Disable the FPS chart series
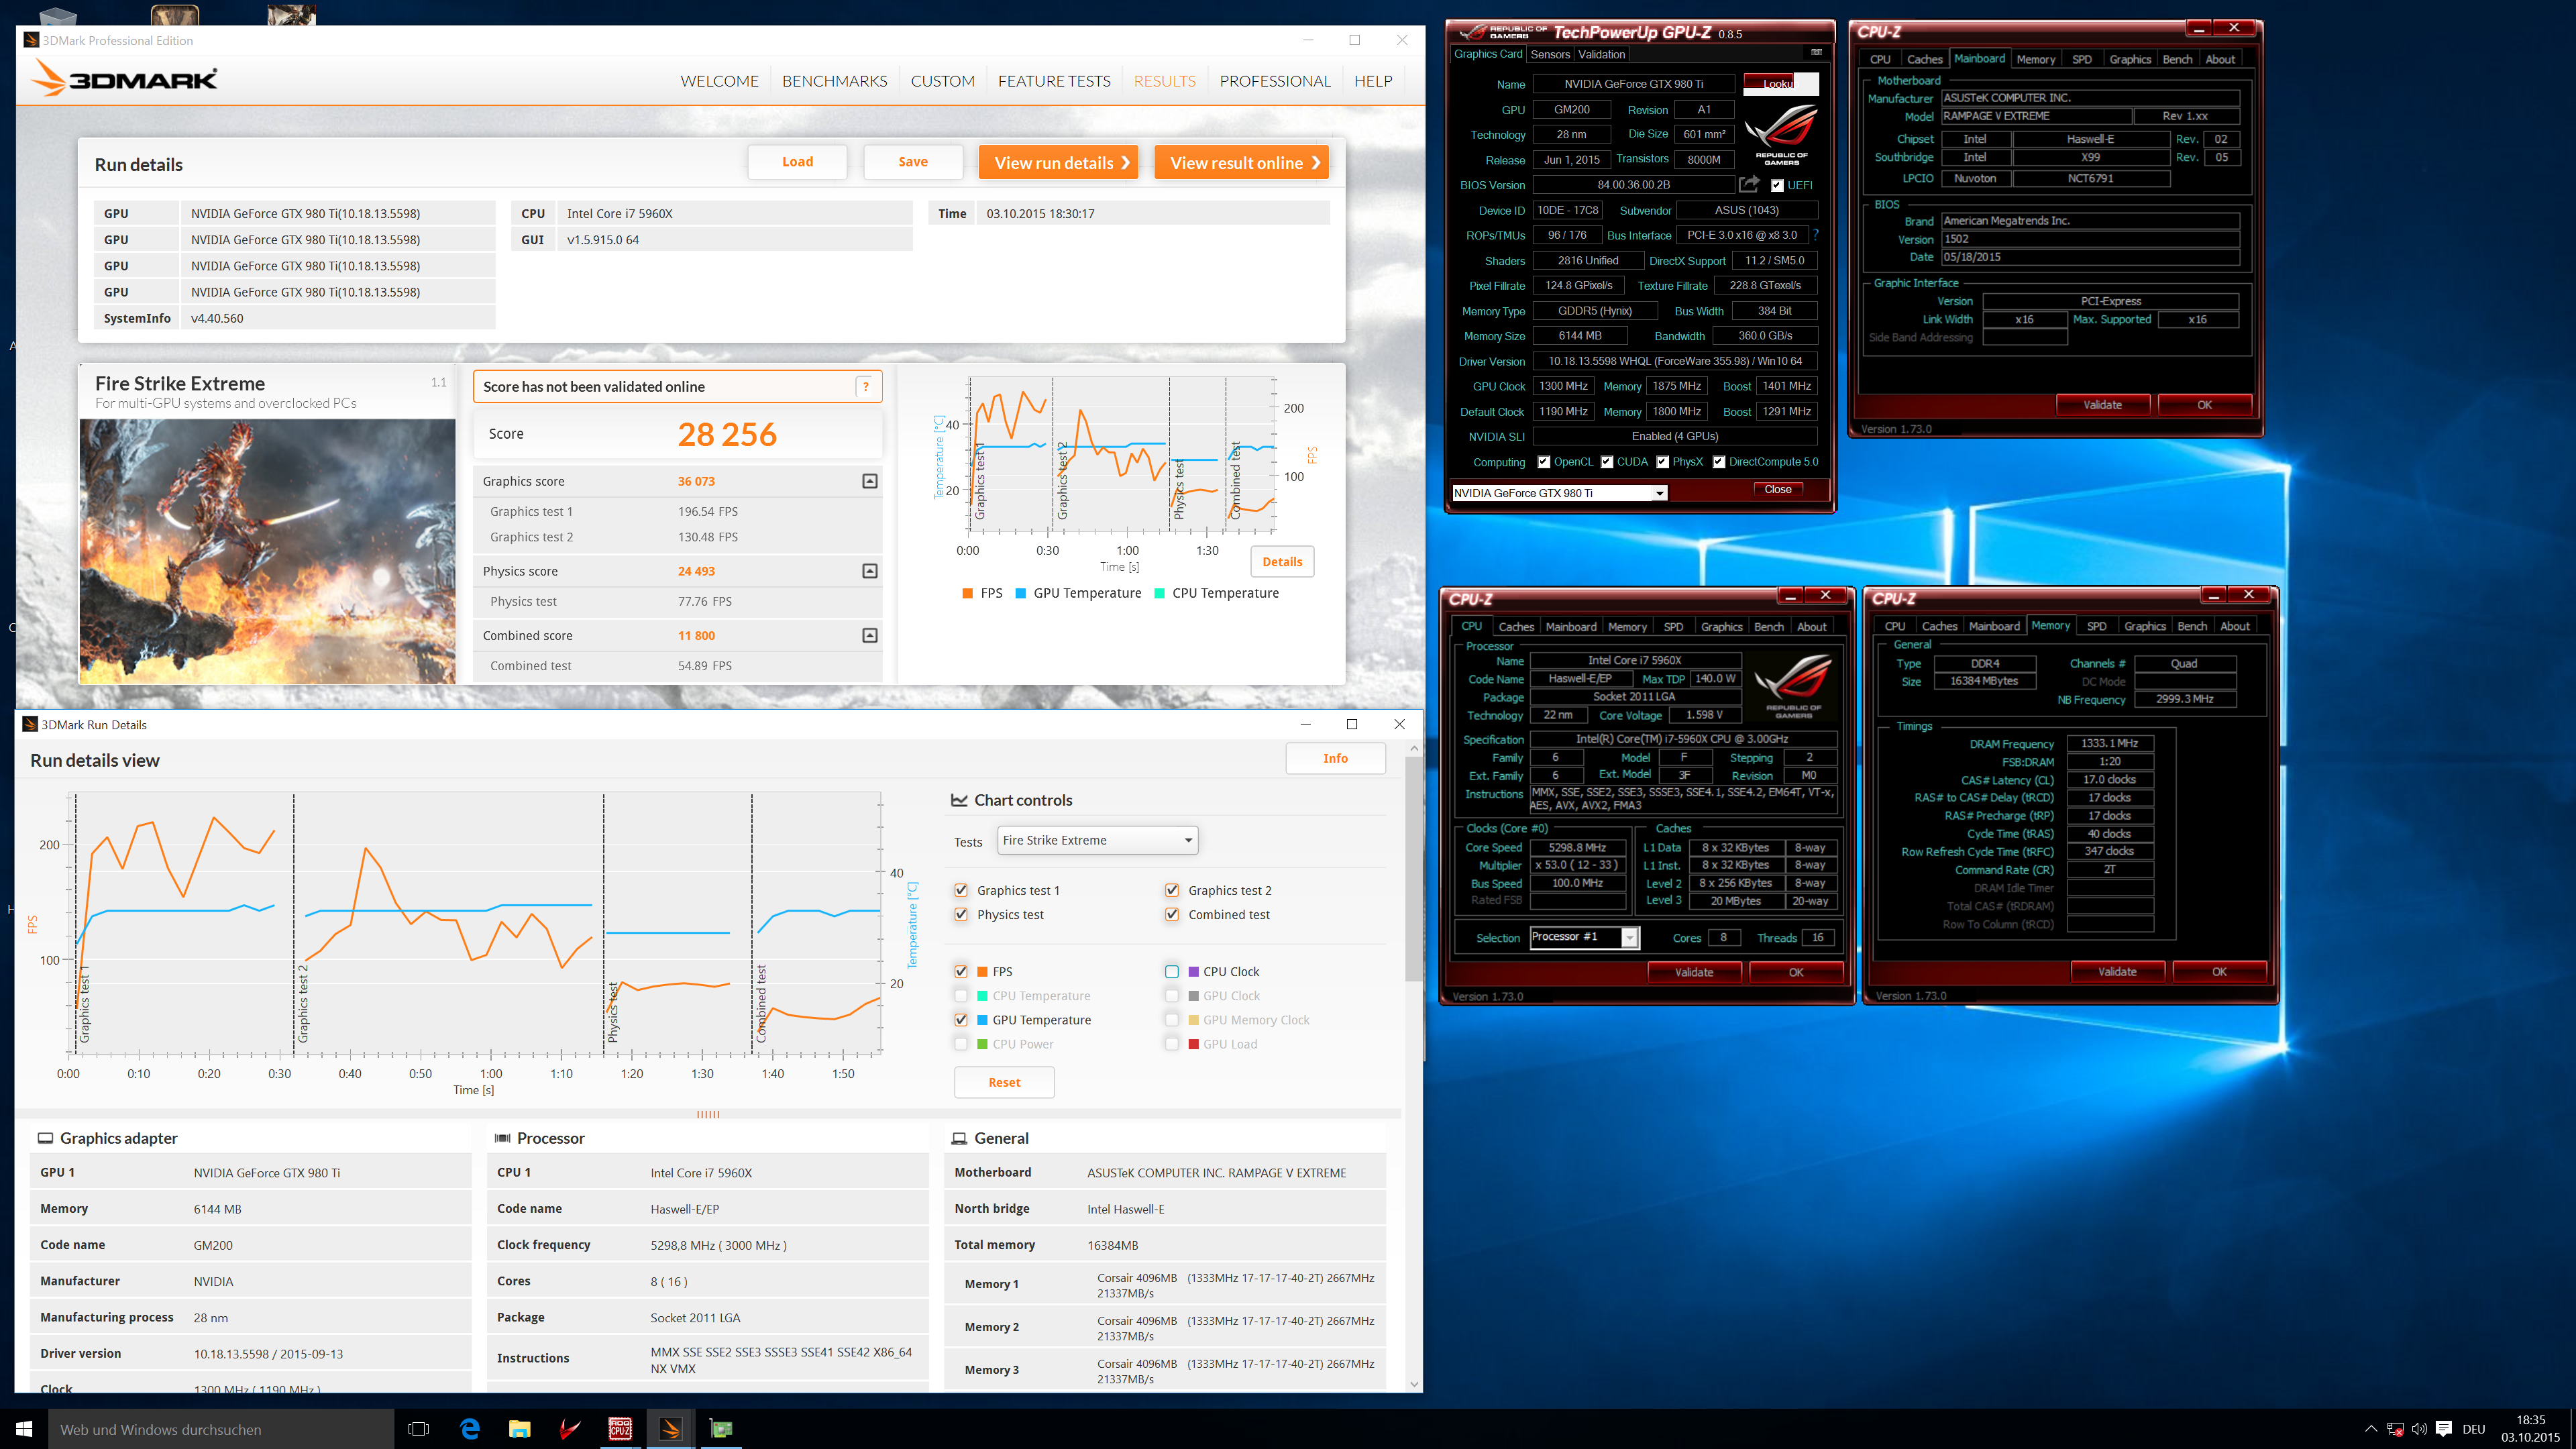The width and height of the screenshot is (2576, 1449). [x=961, y=971]
